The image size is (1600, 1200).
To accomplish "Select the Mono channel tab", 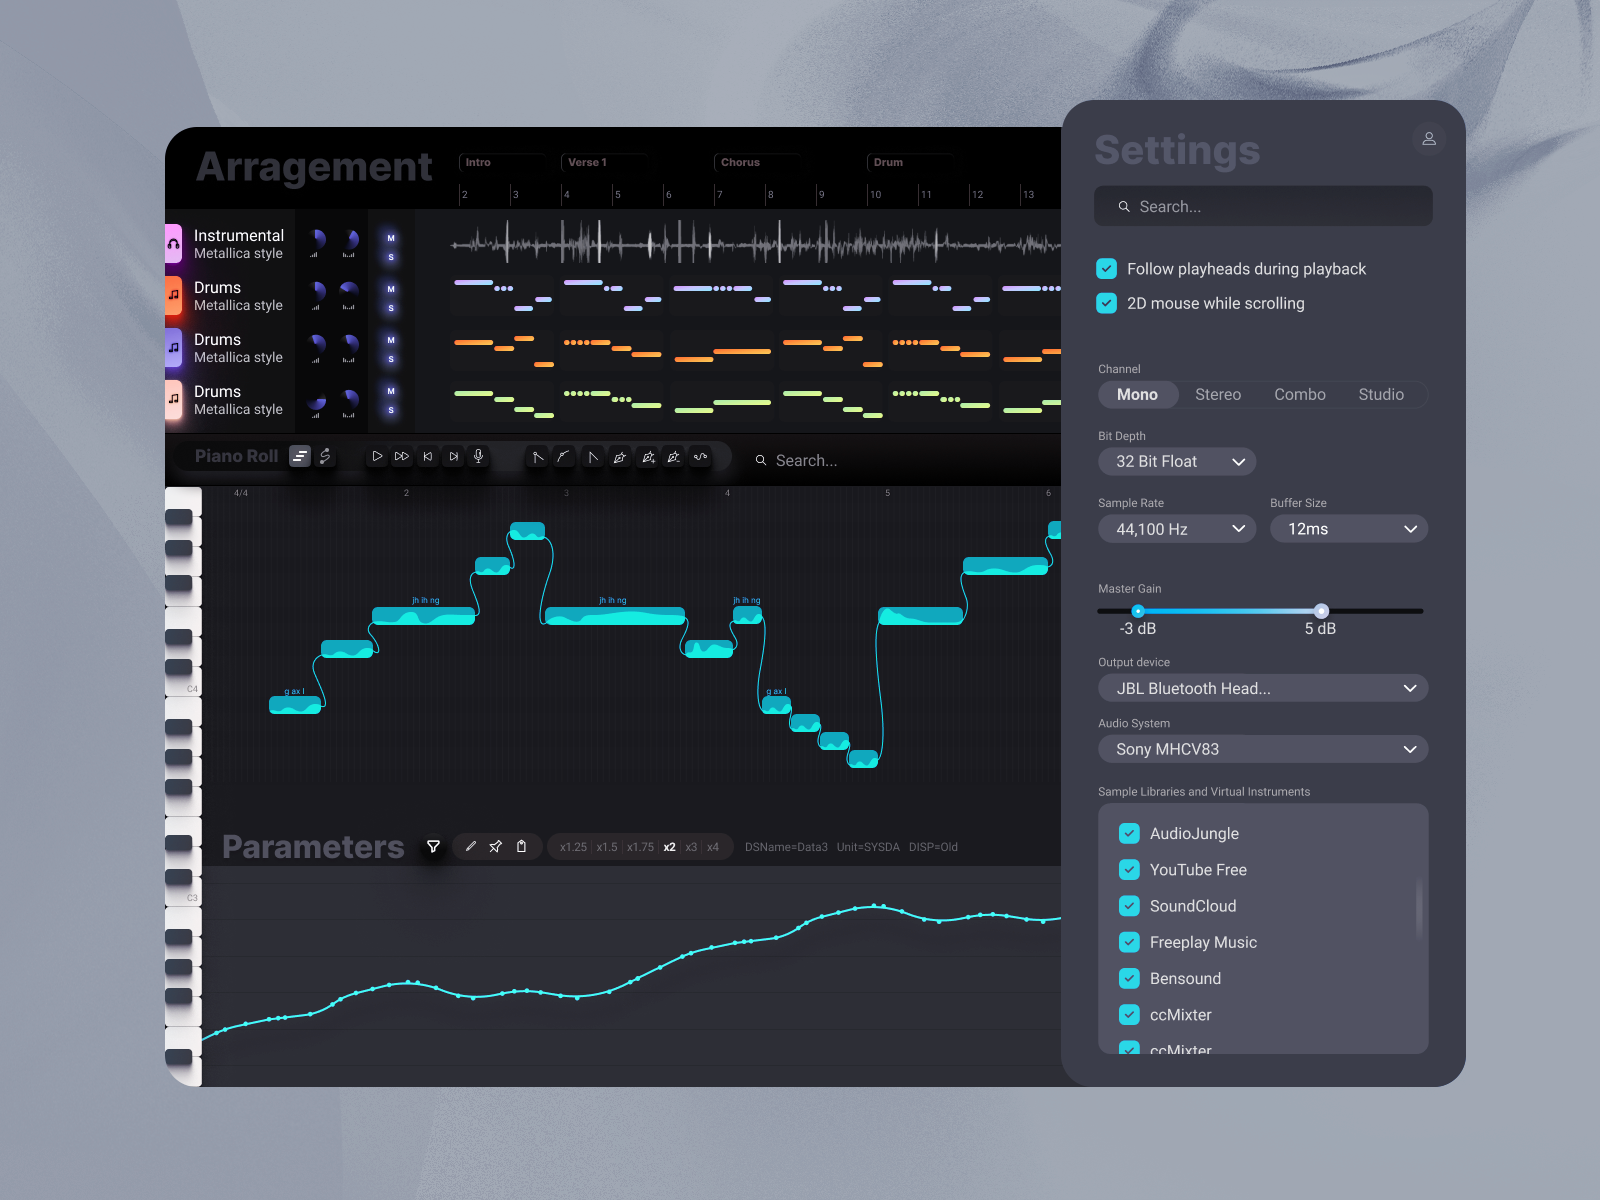I will tap(1138, 394).
